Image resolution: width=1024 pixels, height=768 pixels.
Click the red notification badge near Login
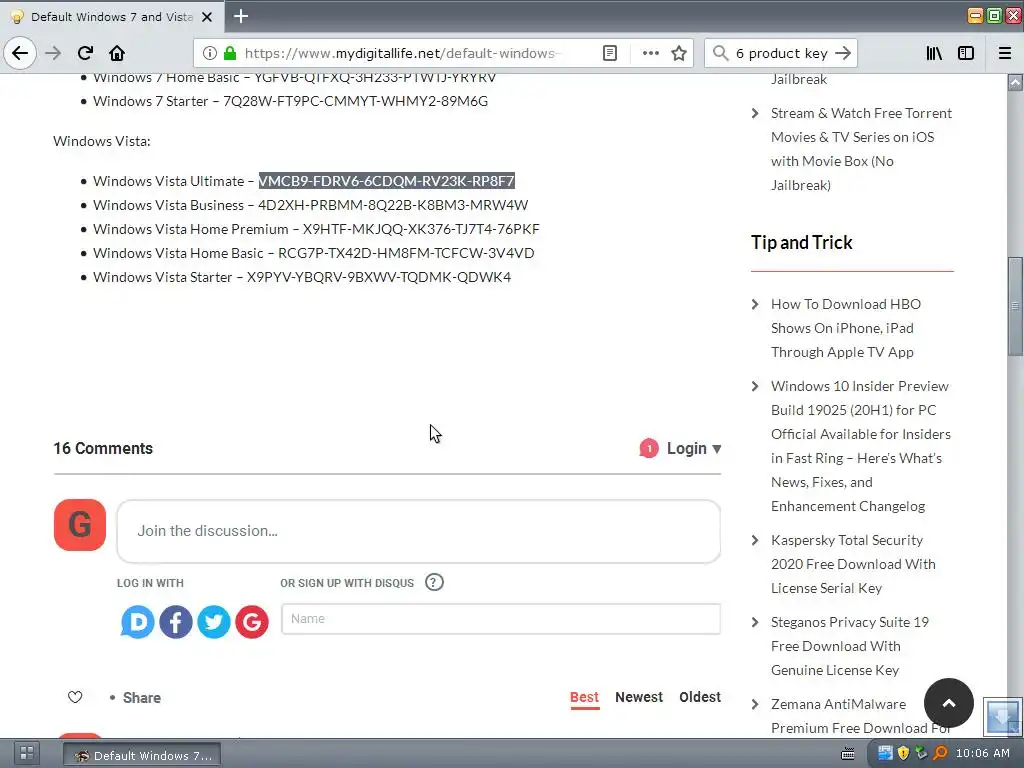[648, 449]
